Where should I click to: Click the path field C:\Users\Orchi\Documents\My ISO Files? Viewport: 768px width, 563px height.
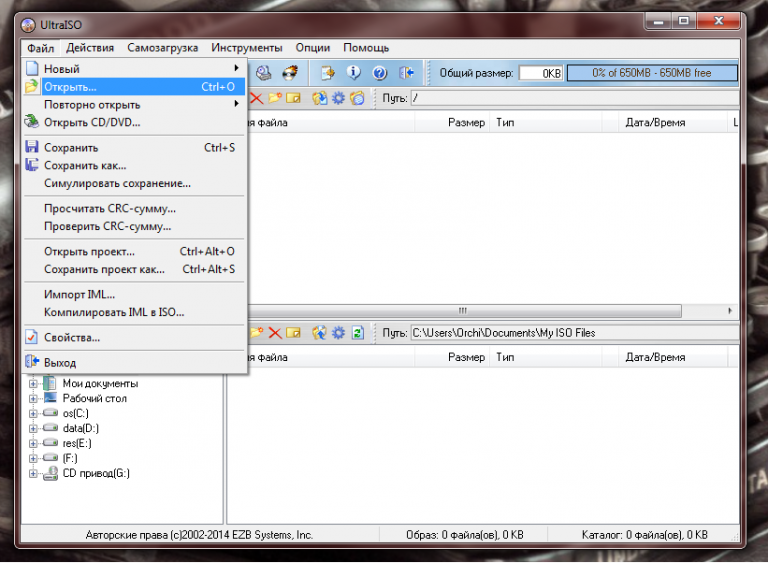coord(574,333)
